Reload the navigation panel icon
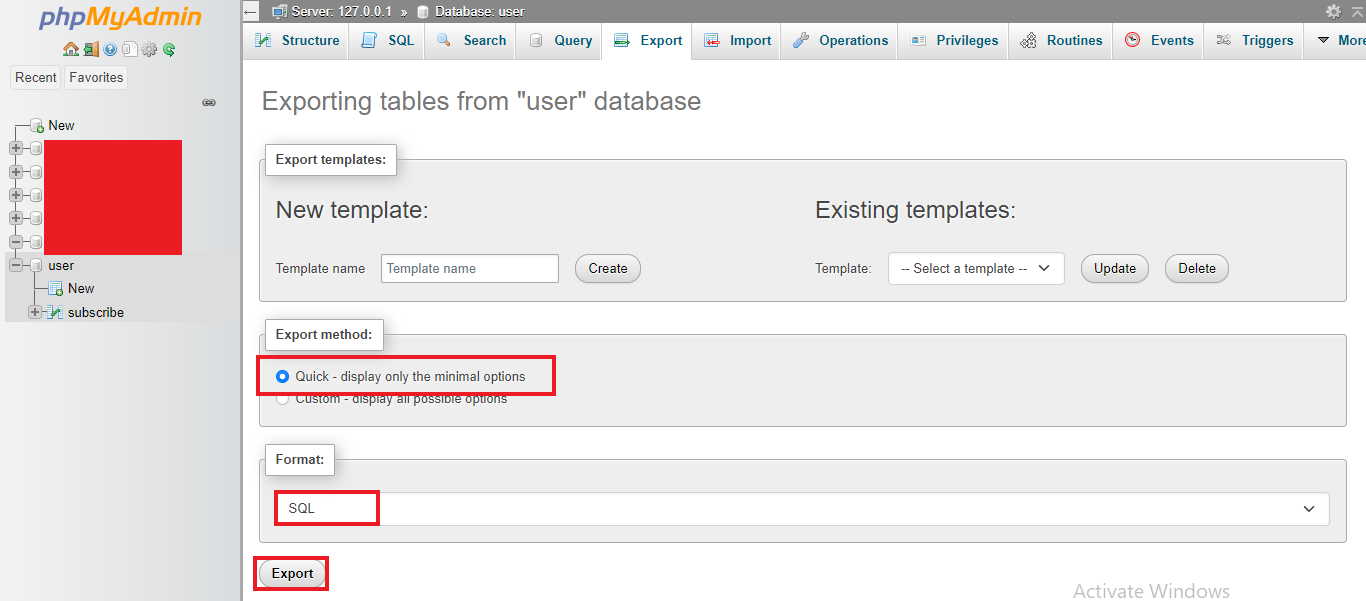 tap(170, 49)
